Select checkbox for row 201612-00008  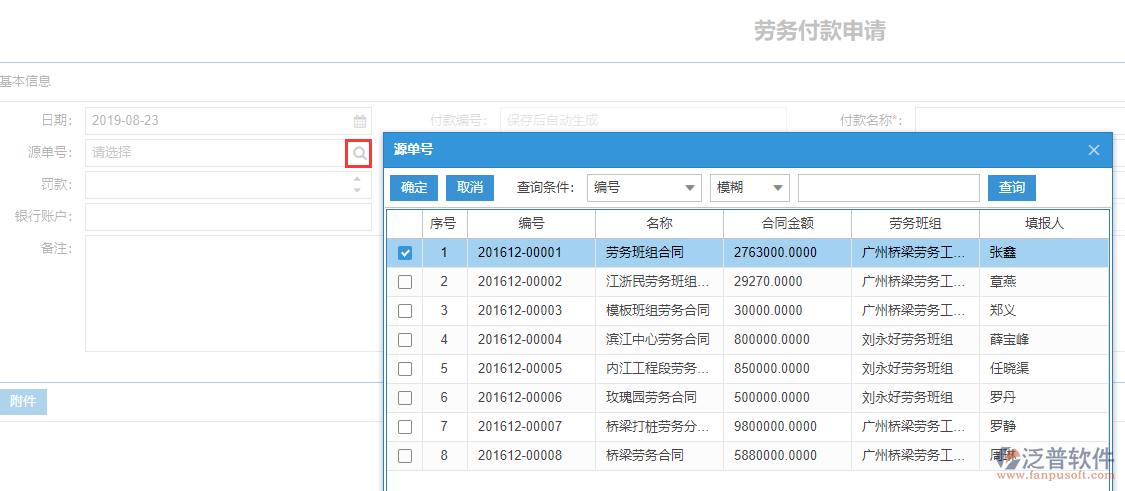coord(405,456)
